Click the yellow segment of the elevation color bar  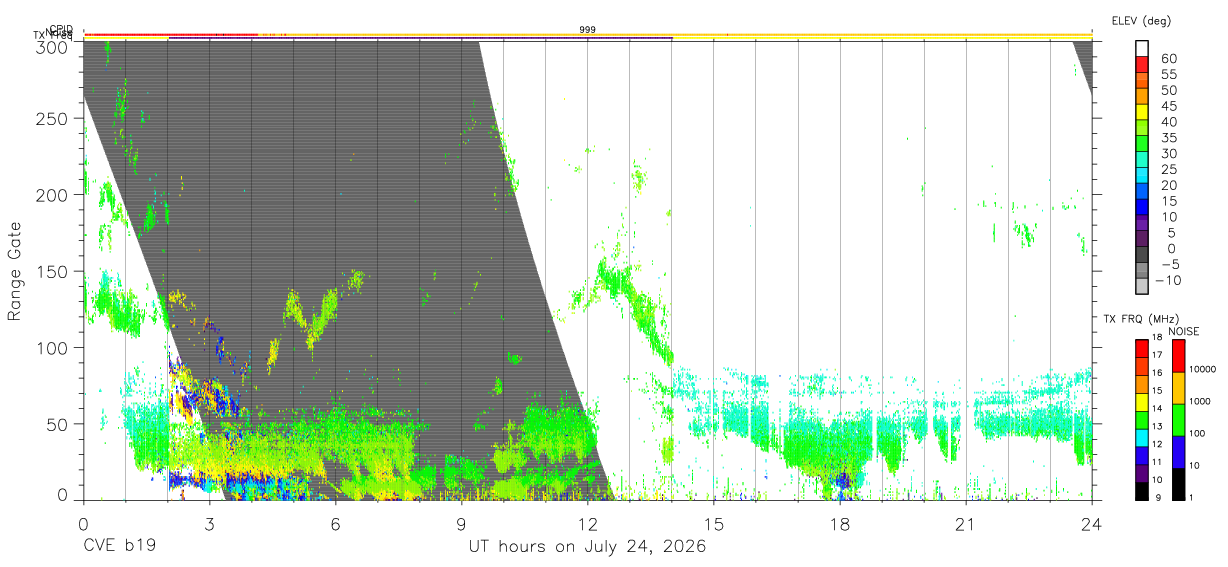click(1142, 111)
